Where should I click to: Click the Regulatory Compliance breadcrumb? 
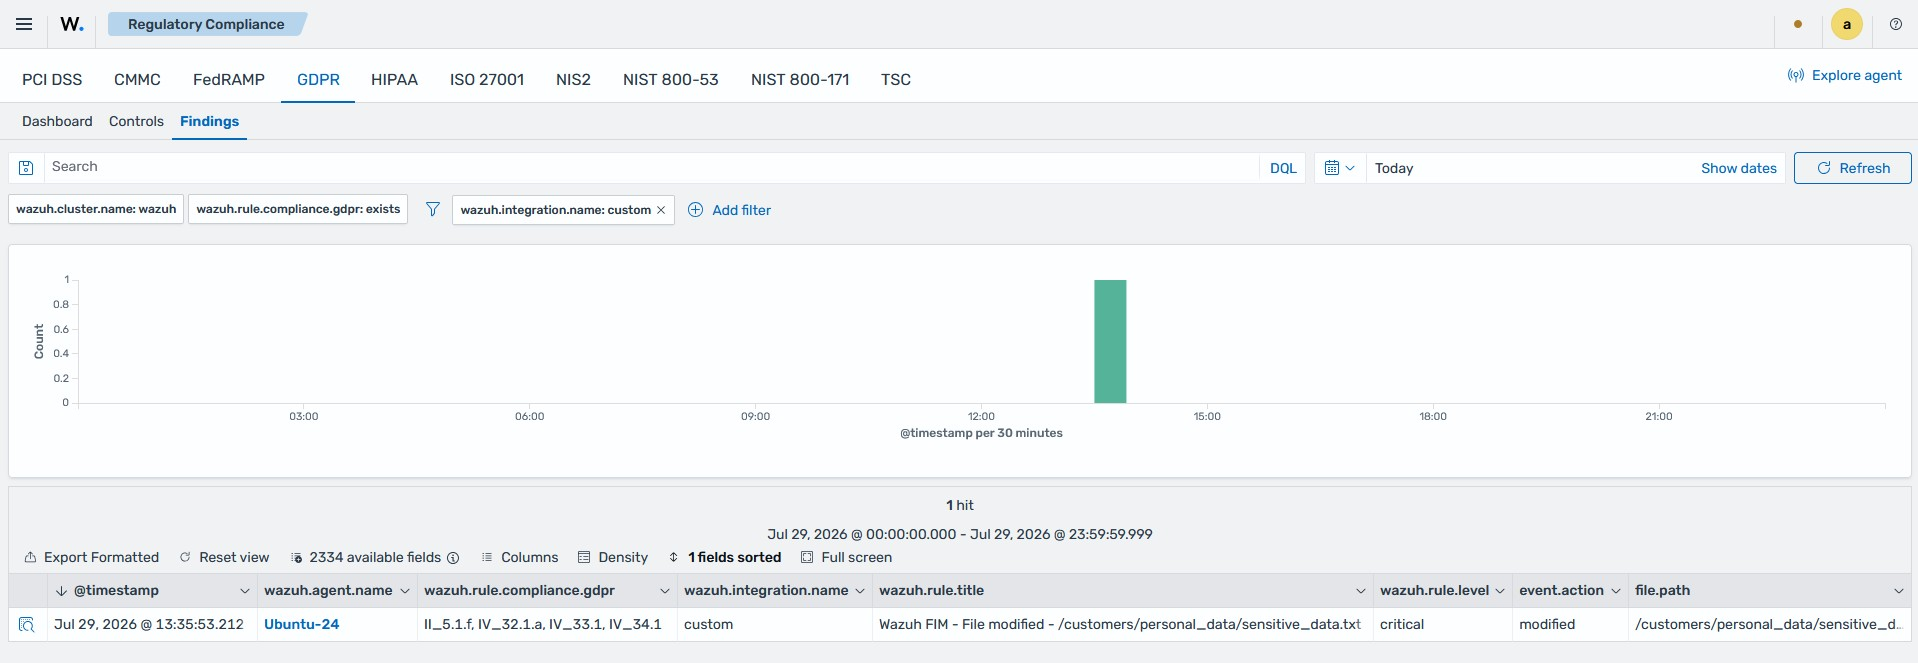[x=206, y=24]
